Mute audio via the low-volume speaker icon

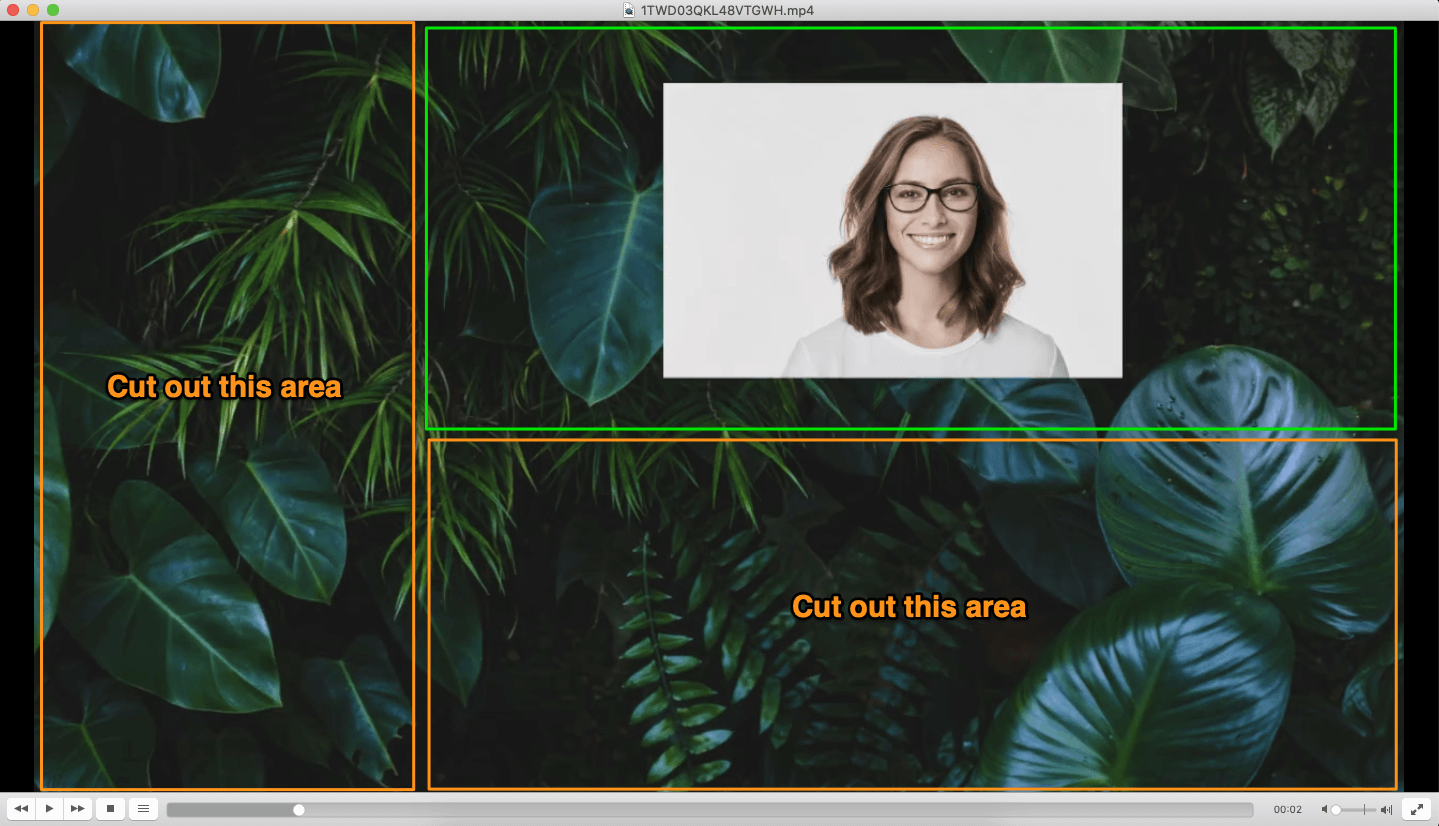tap(1325, 809)
